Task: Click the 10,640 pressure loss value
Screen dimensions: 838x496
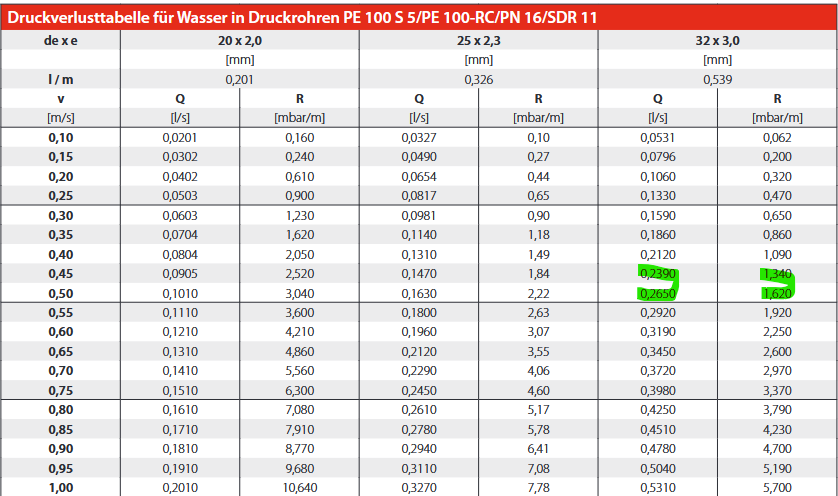Action: pyautogui.click(x=299, y=487)
